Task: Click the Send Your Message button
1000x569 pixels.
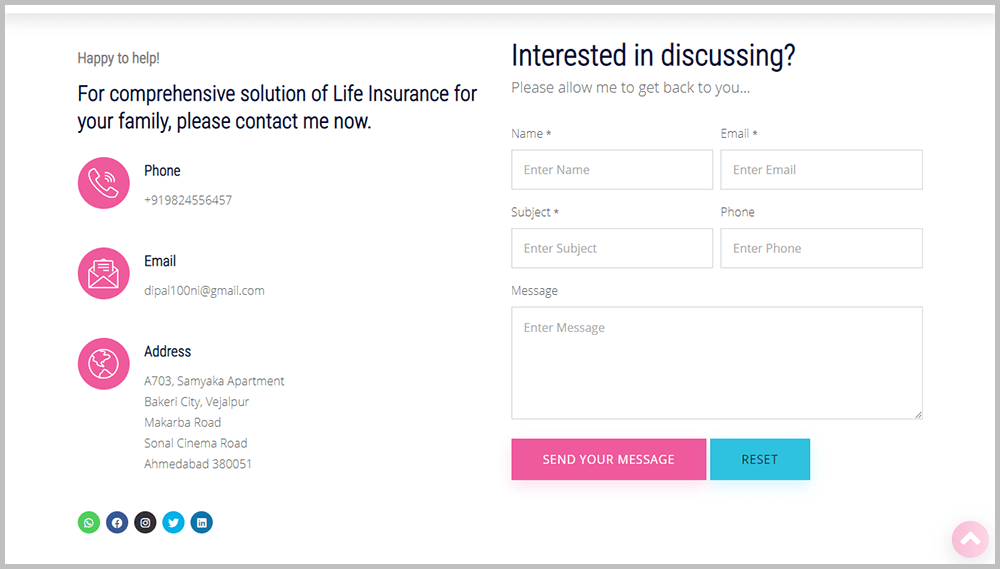Action: 608,459
